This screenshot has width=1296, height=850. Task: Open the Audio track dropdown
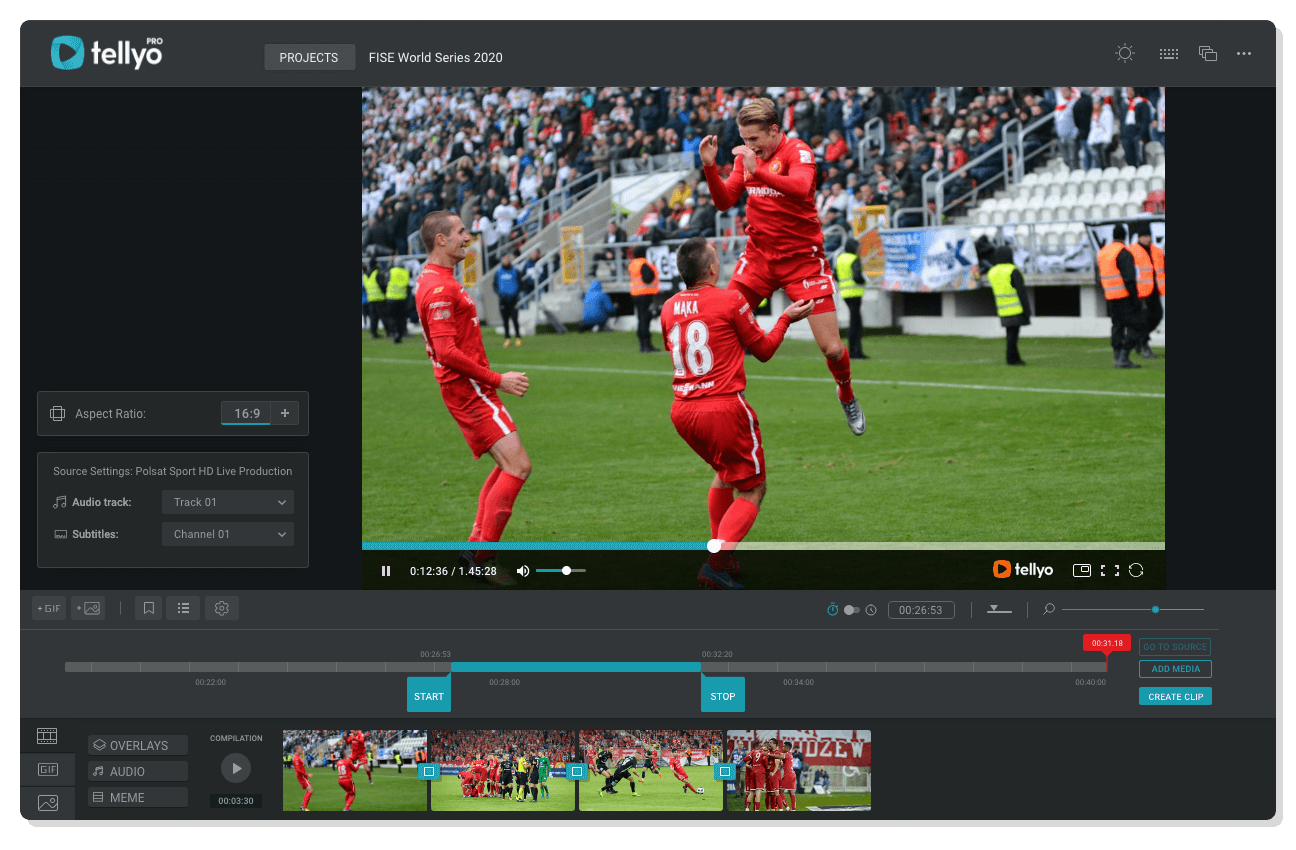tap(228, 502)
